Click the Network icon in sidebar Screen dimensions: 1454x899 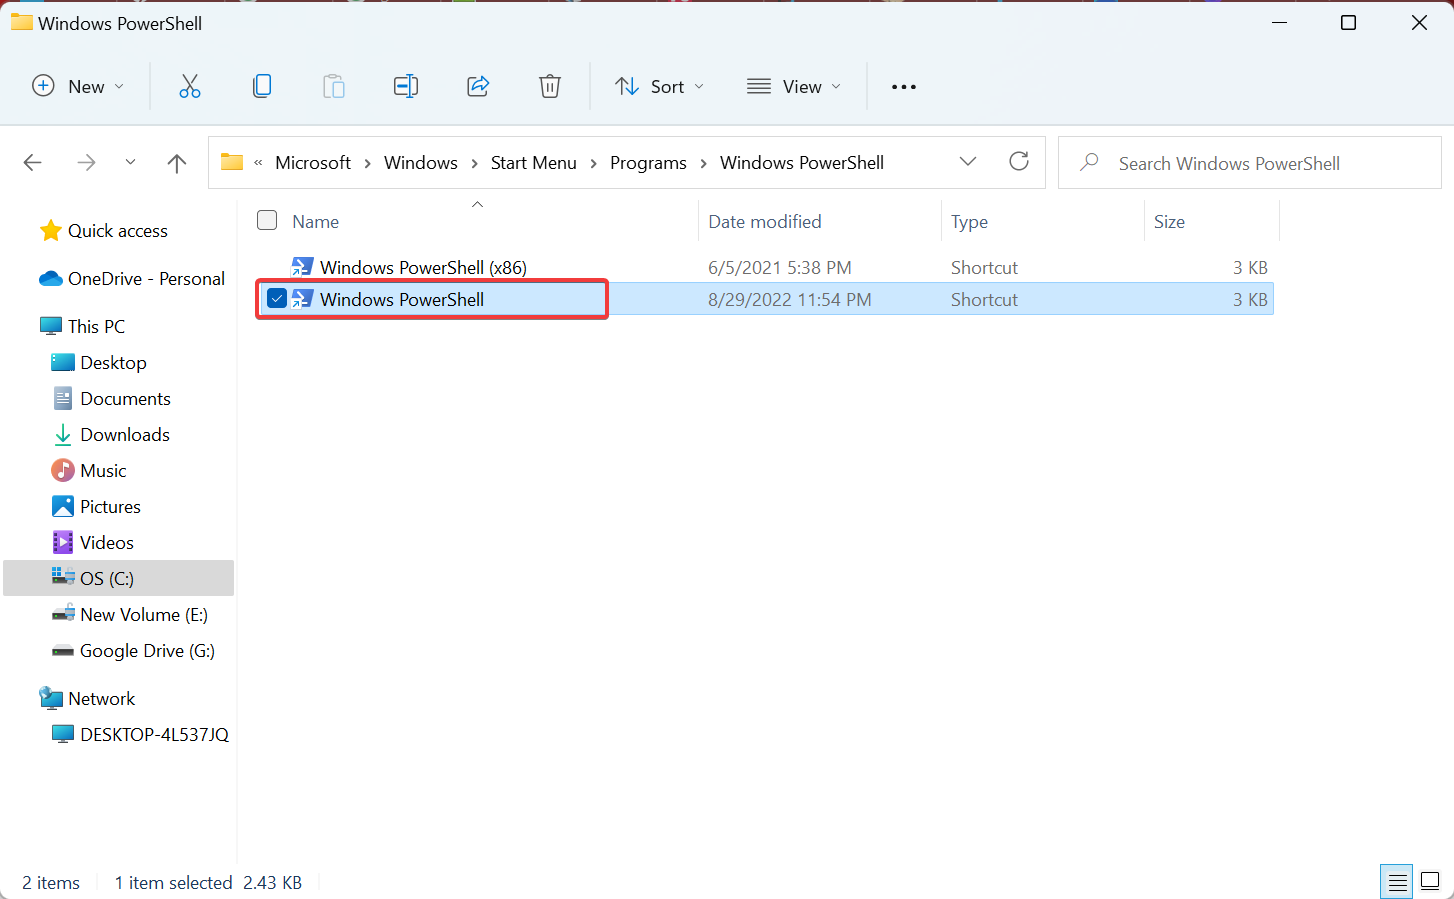[51, 698]
